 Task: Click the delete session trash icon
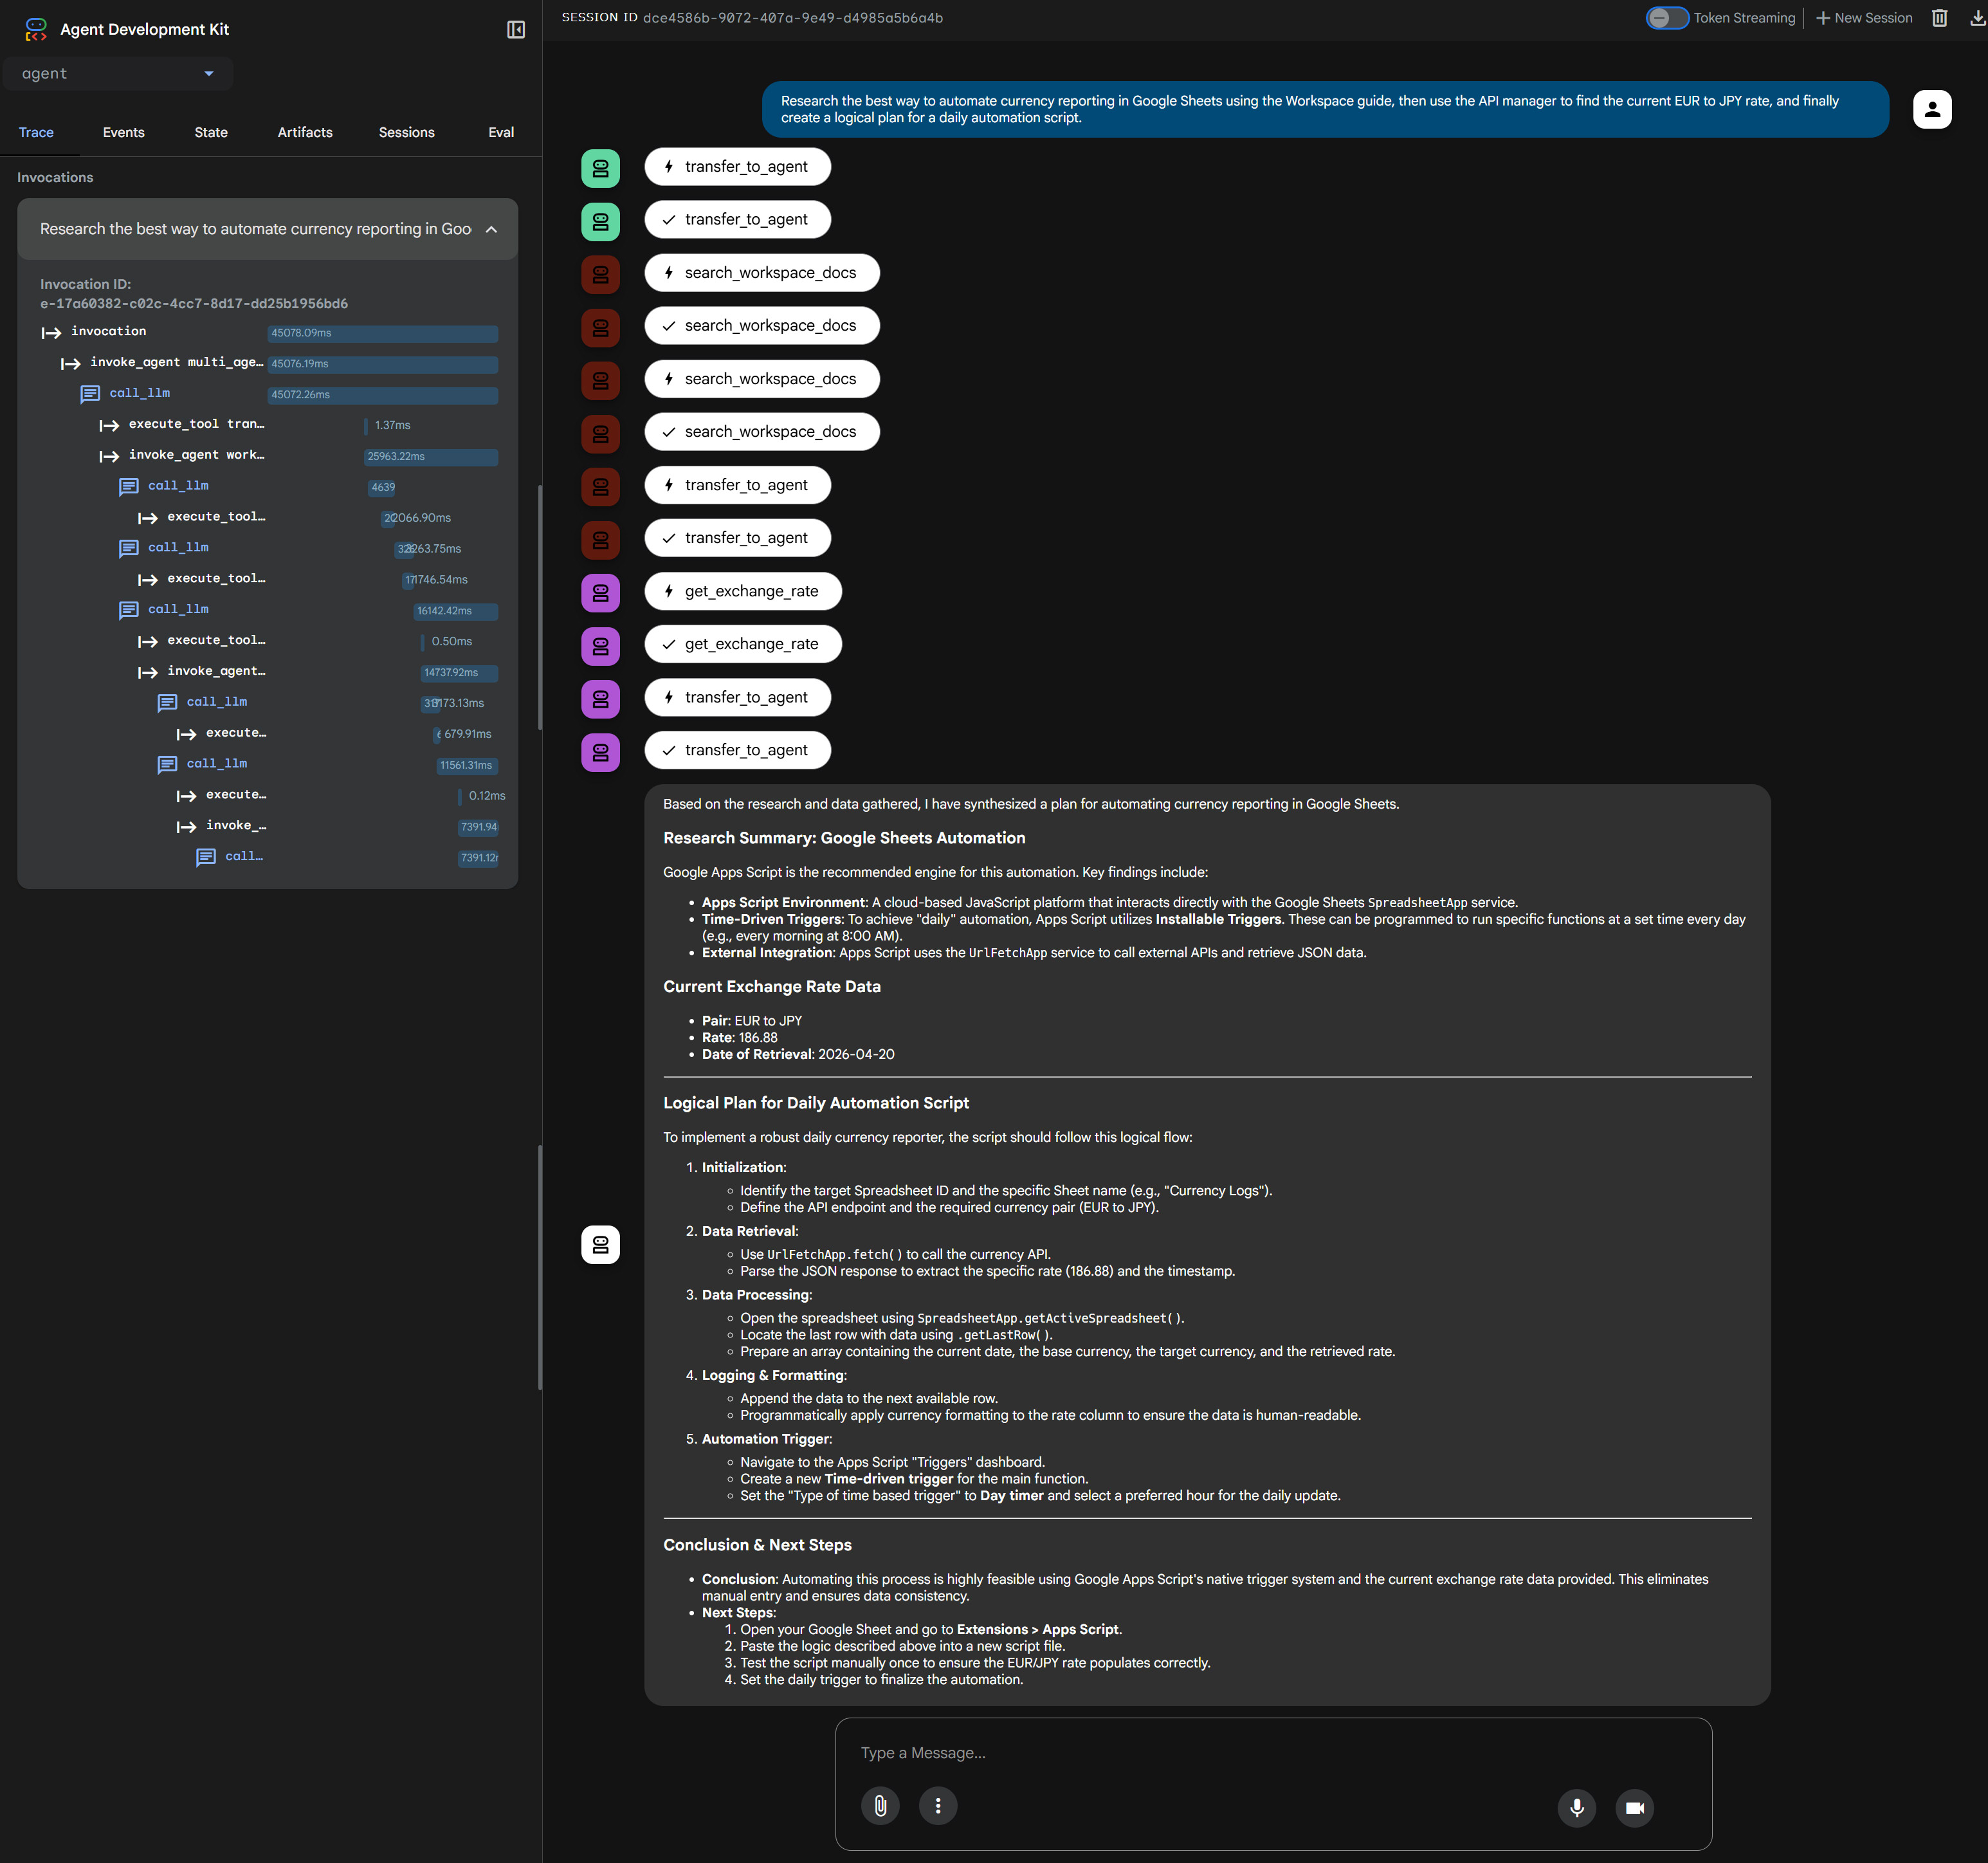click(x=1939, y=18)
